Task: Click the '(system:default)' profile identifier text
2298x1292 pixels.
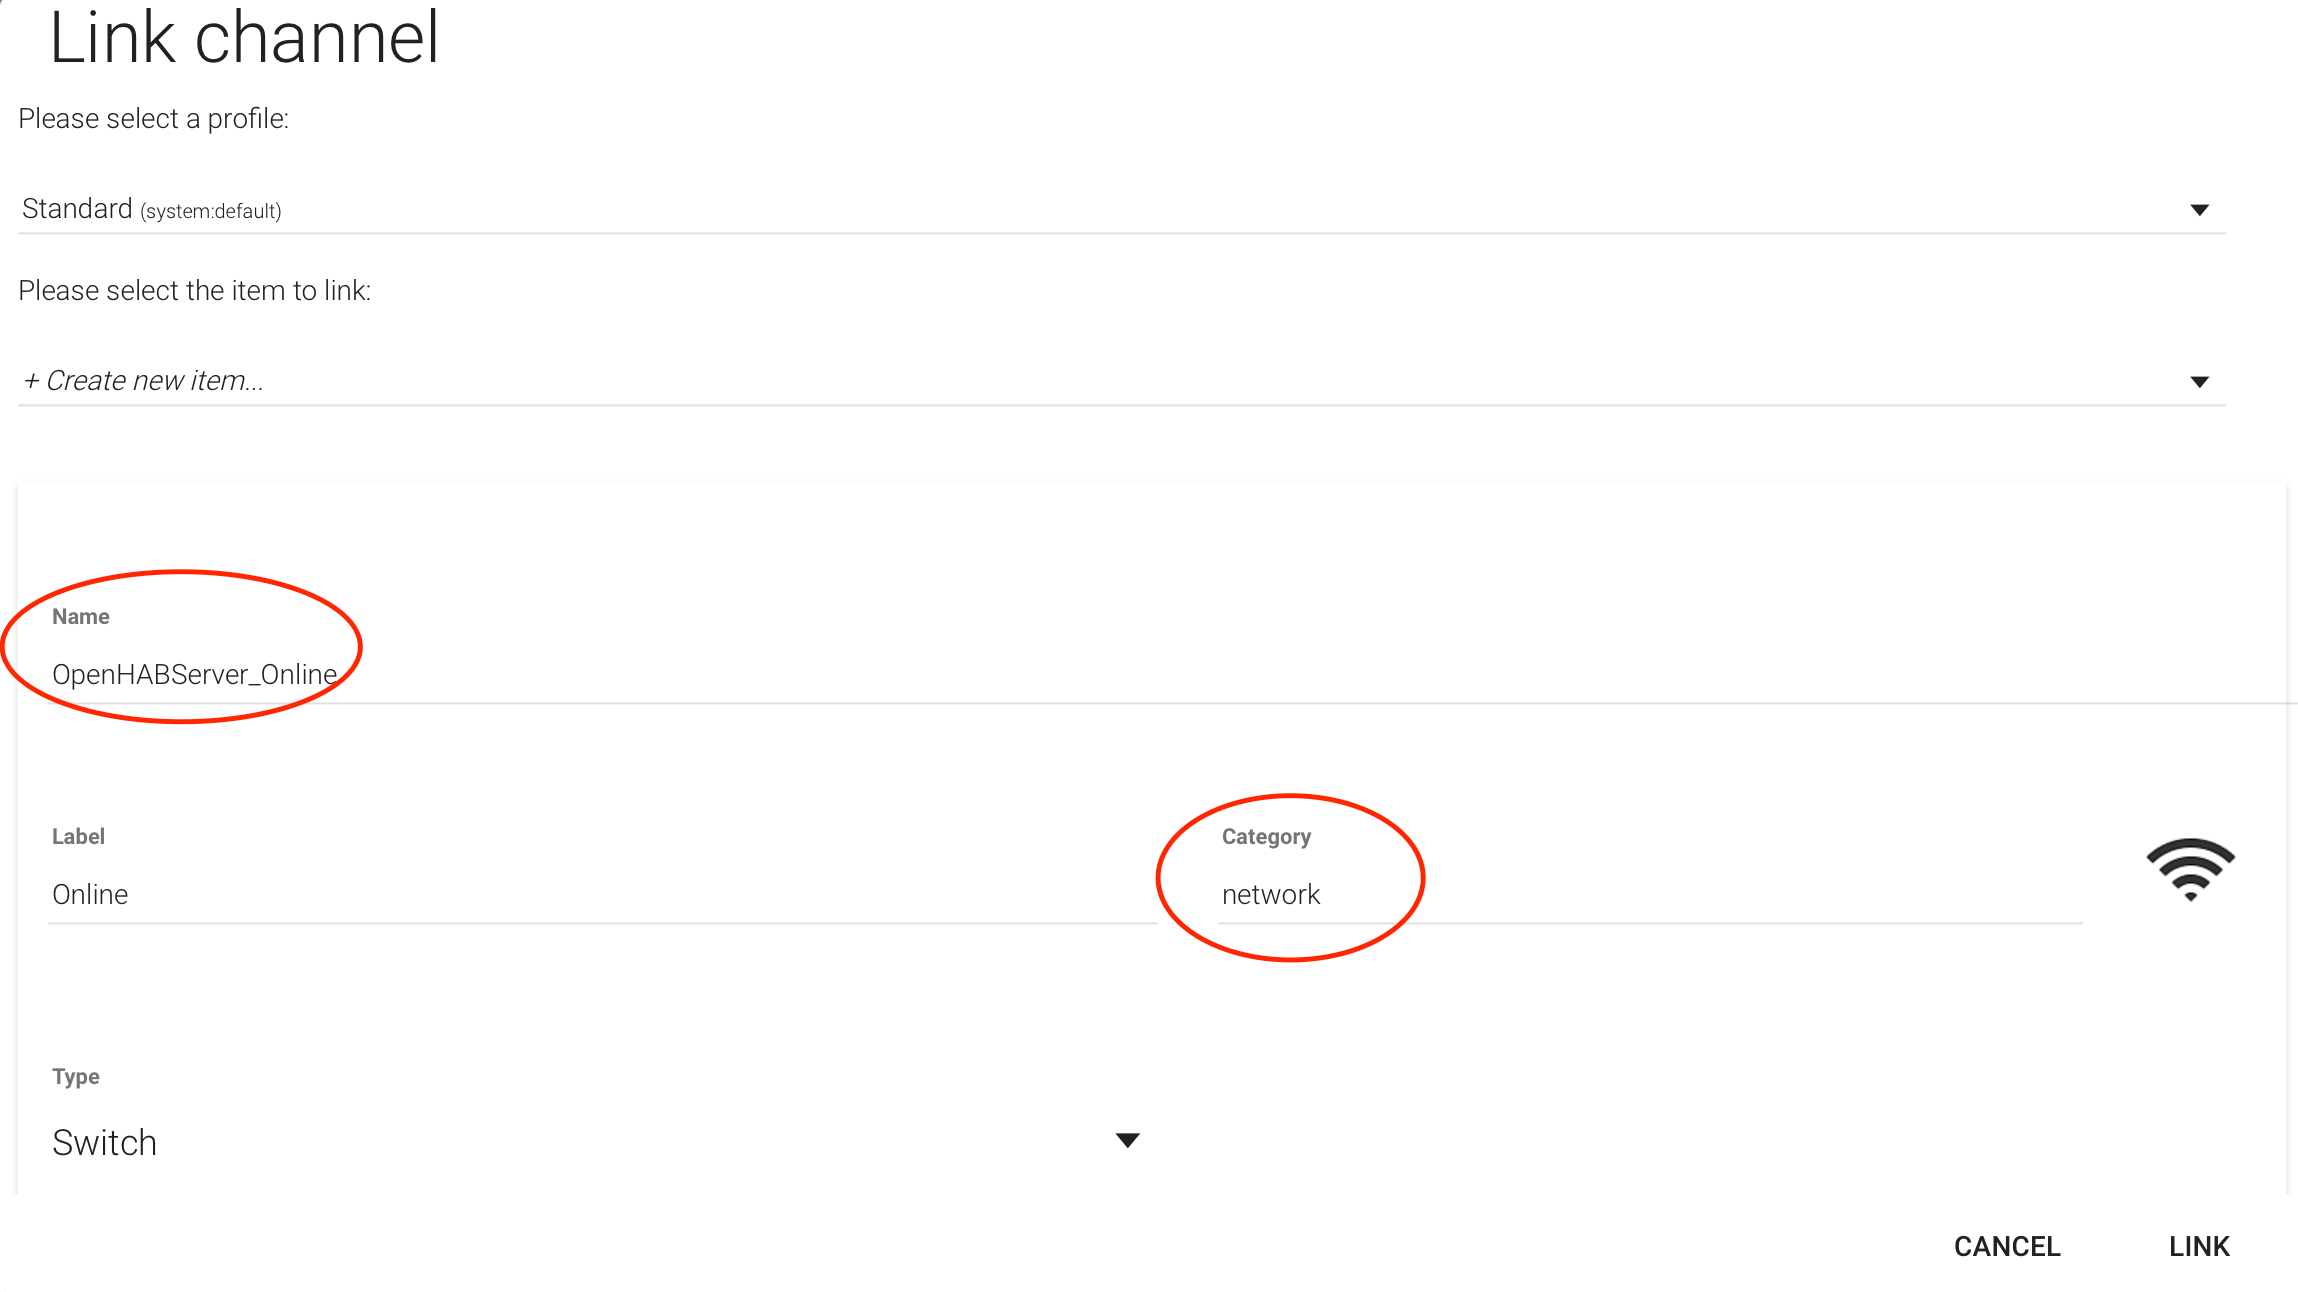Action: click(211, 211)
